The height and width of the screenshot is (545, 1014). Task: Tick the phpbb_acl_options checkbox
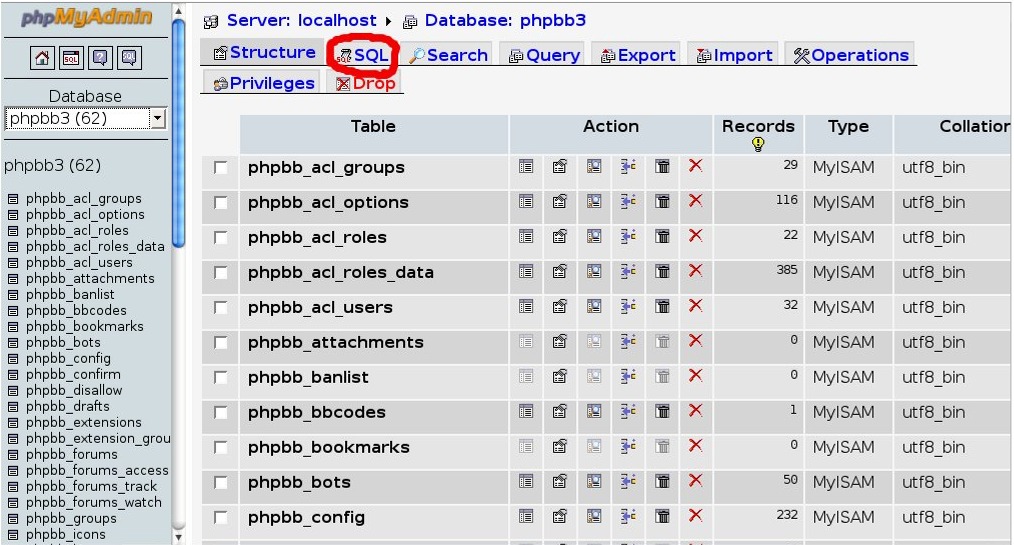tap(221, 203)
